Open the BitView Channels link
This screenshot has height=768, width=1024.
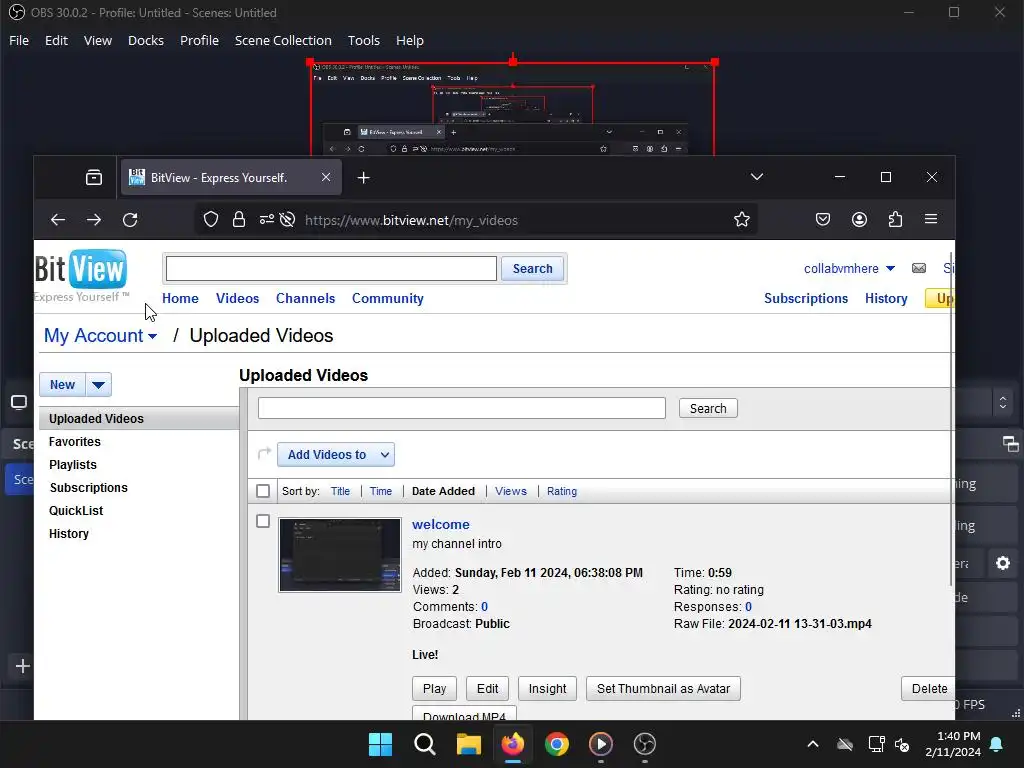click(305, 298)
